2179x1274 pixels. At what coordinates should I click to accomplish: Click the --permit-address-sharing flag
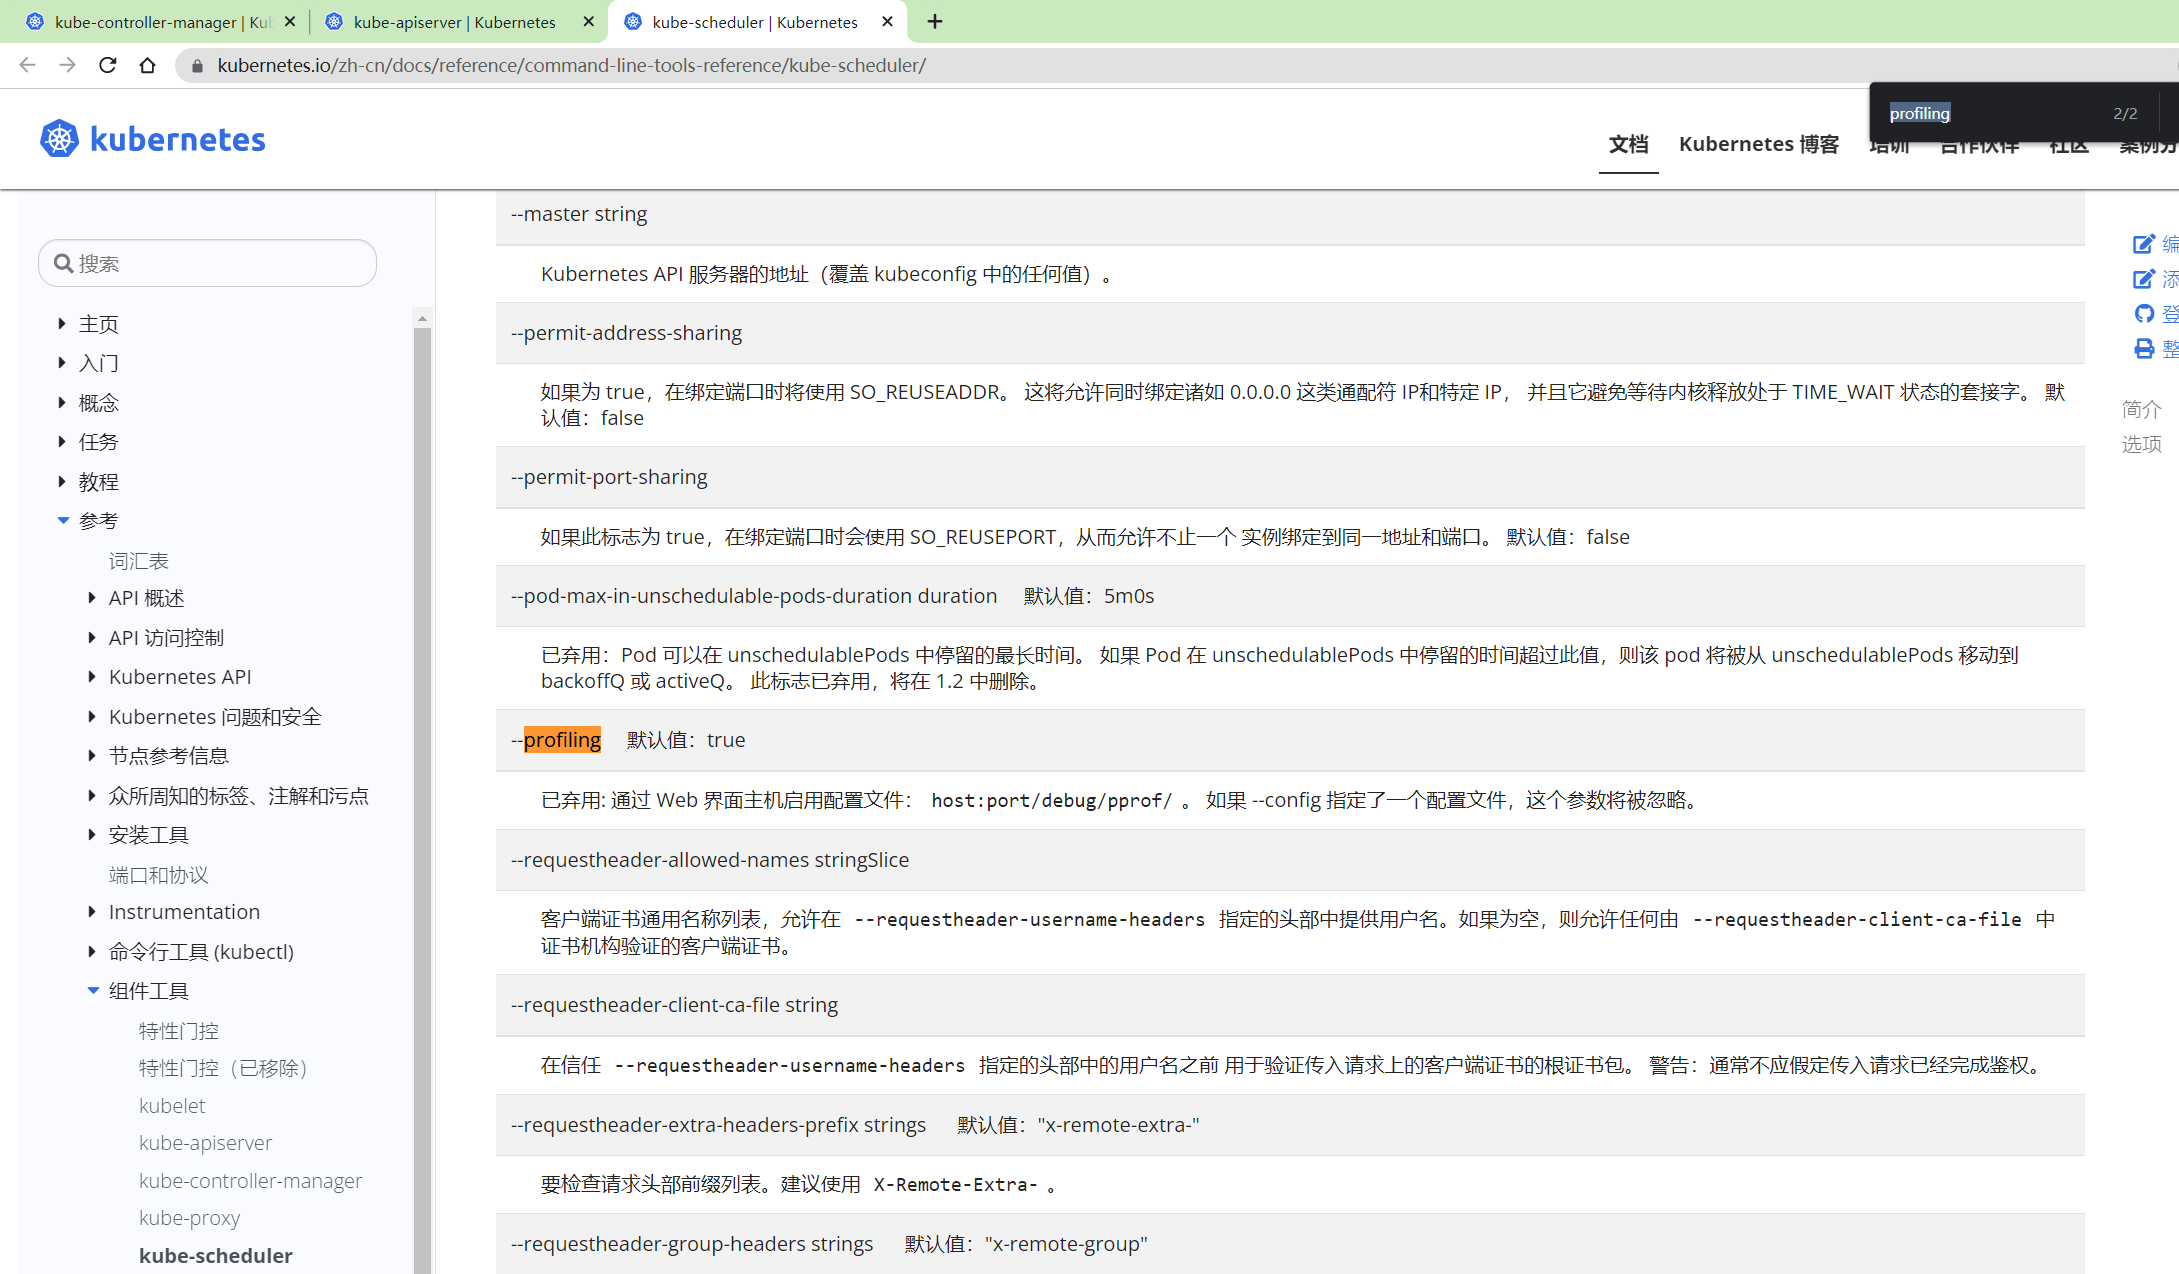pyautogui.click(x=627, y=333)
